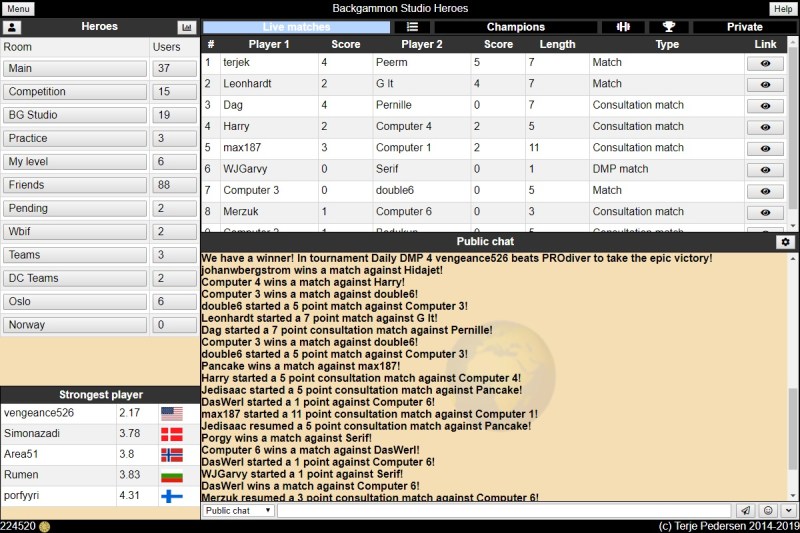The width and height of the screenshot is (800, 533).
Task: Watch Dag vs Pernille match via eye icon
Action: click(765, 106)
